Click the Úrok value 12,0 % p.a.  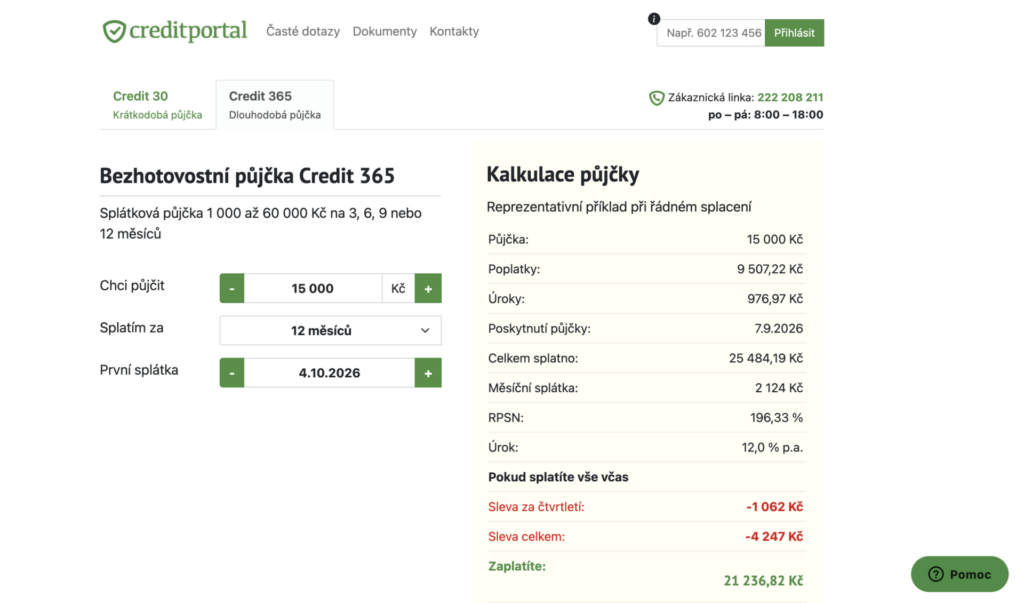[x=772, y=448]
